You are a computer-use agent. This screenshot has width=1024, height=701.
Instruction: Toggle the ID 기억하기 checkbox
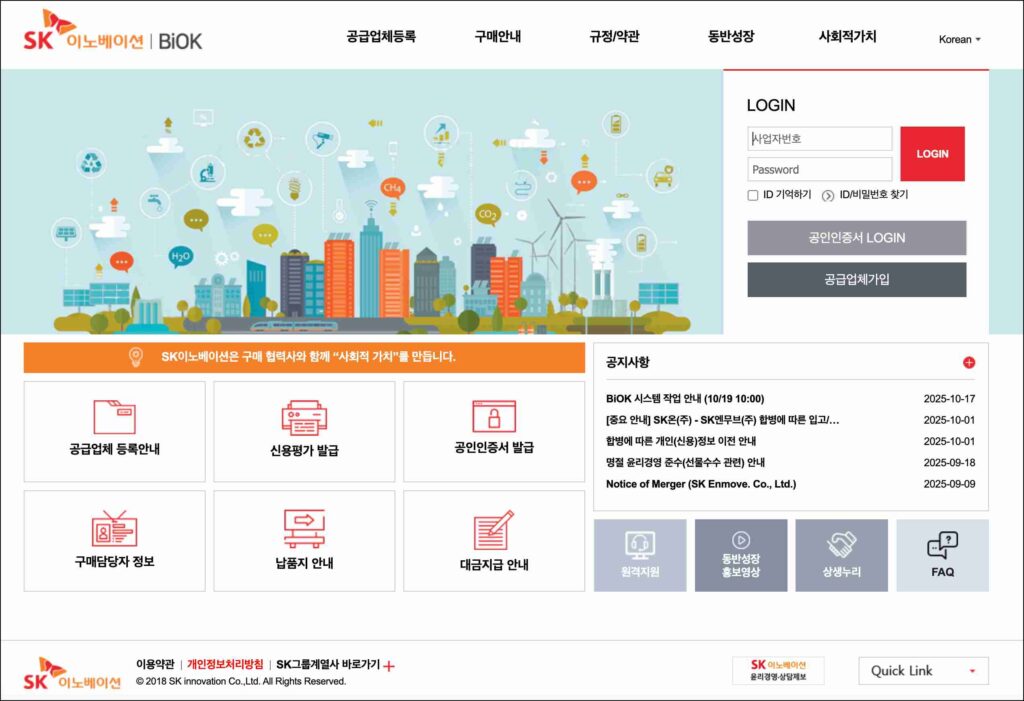click(x=753, y=195)
